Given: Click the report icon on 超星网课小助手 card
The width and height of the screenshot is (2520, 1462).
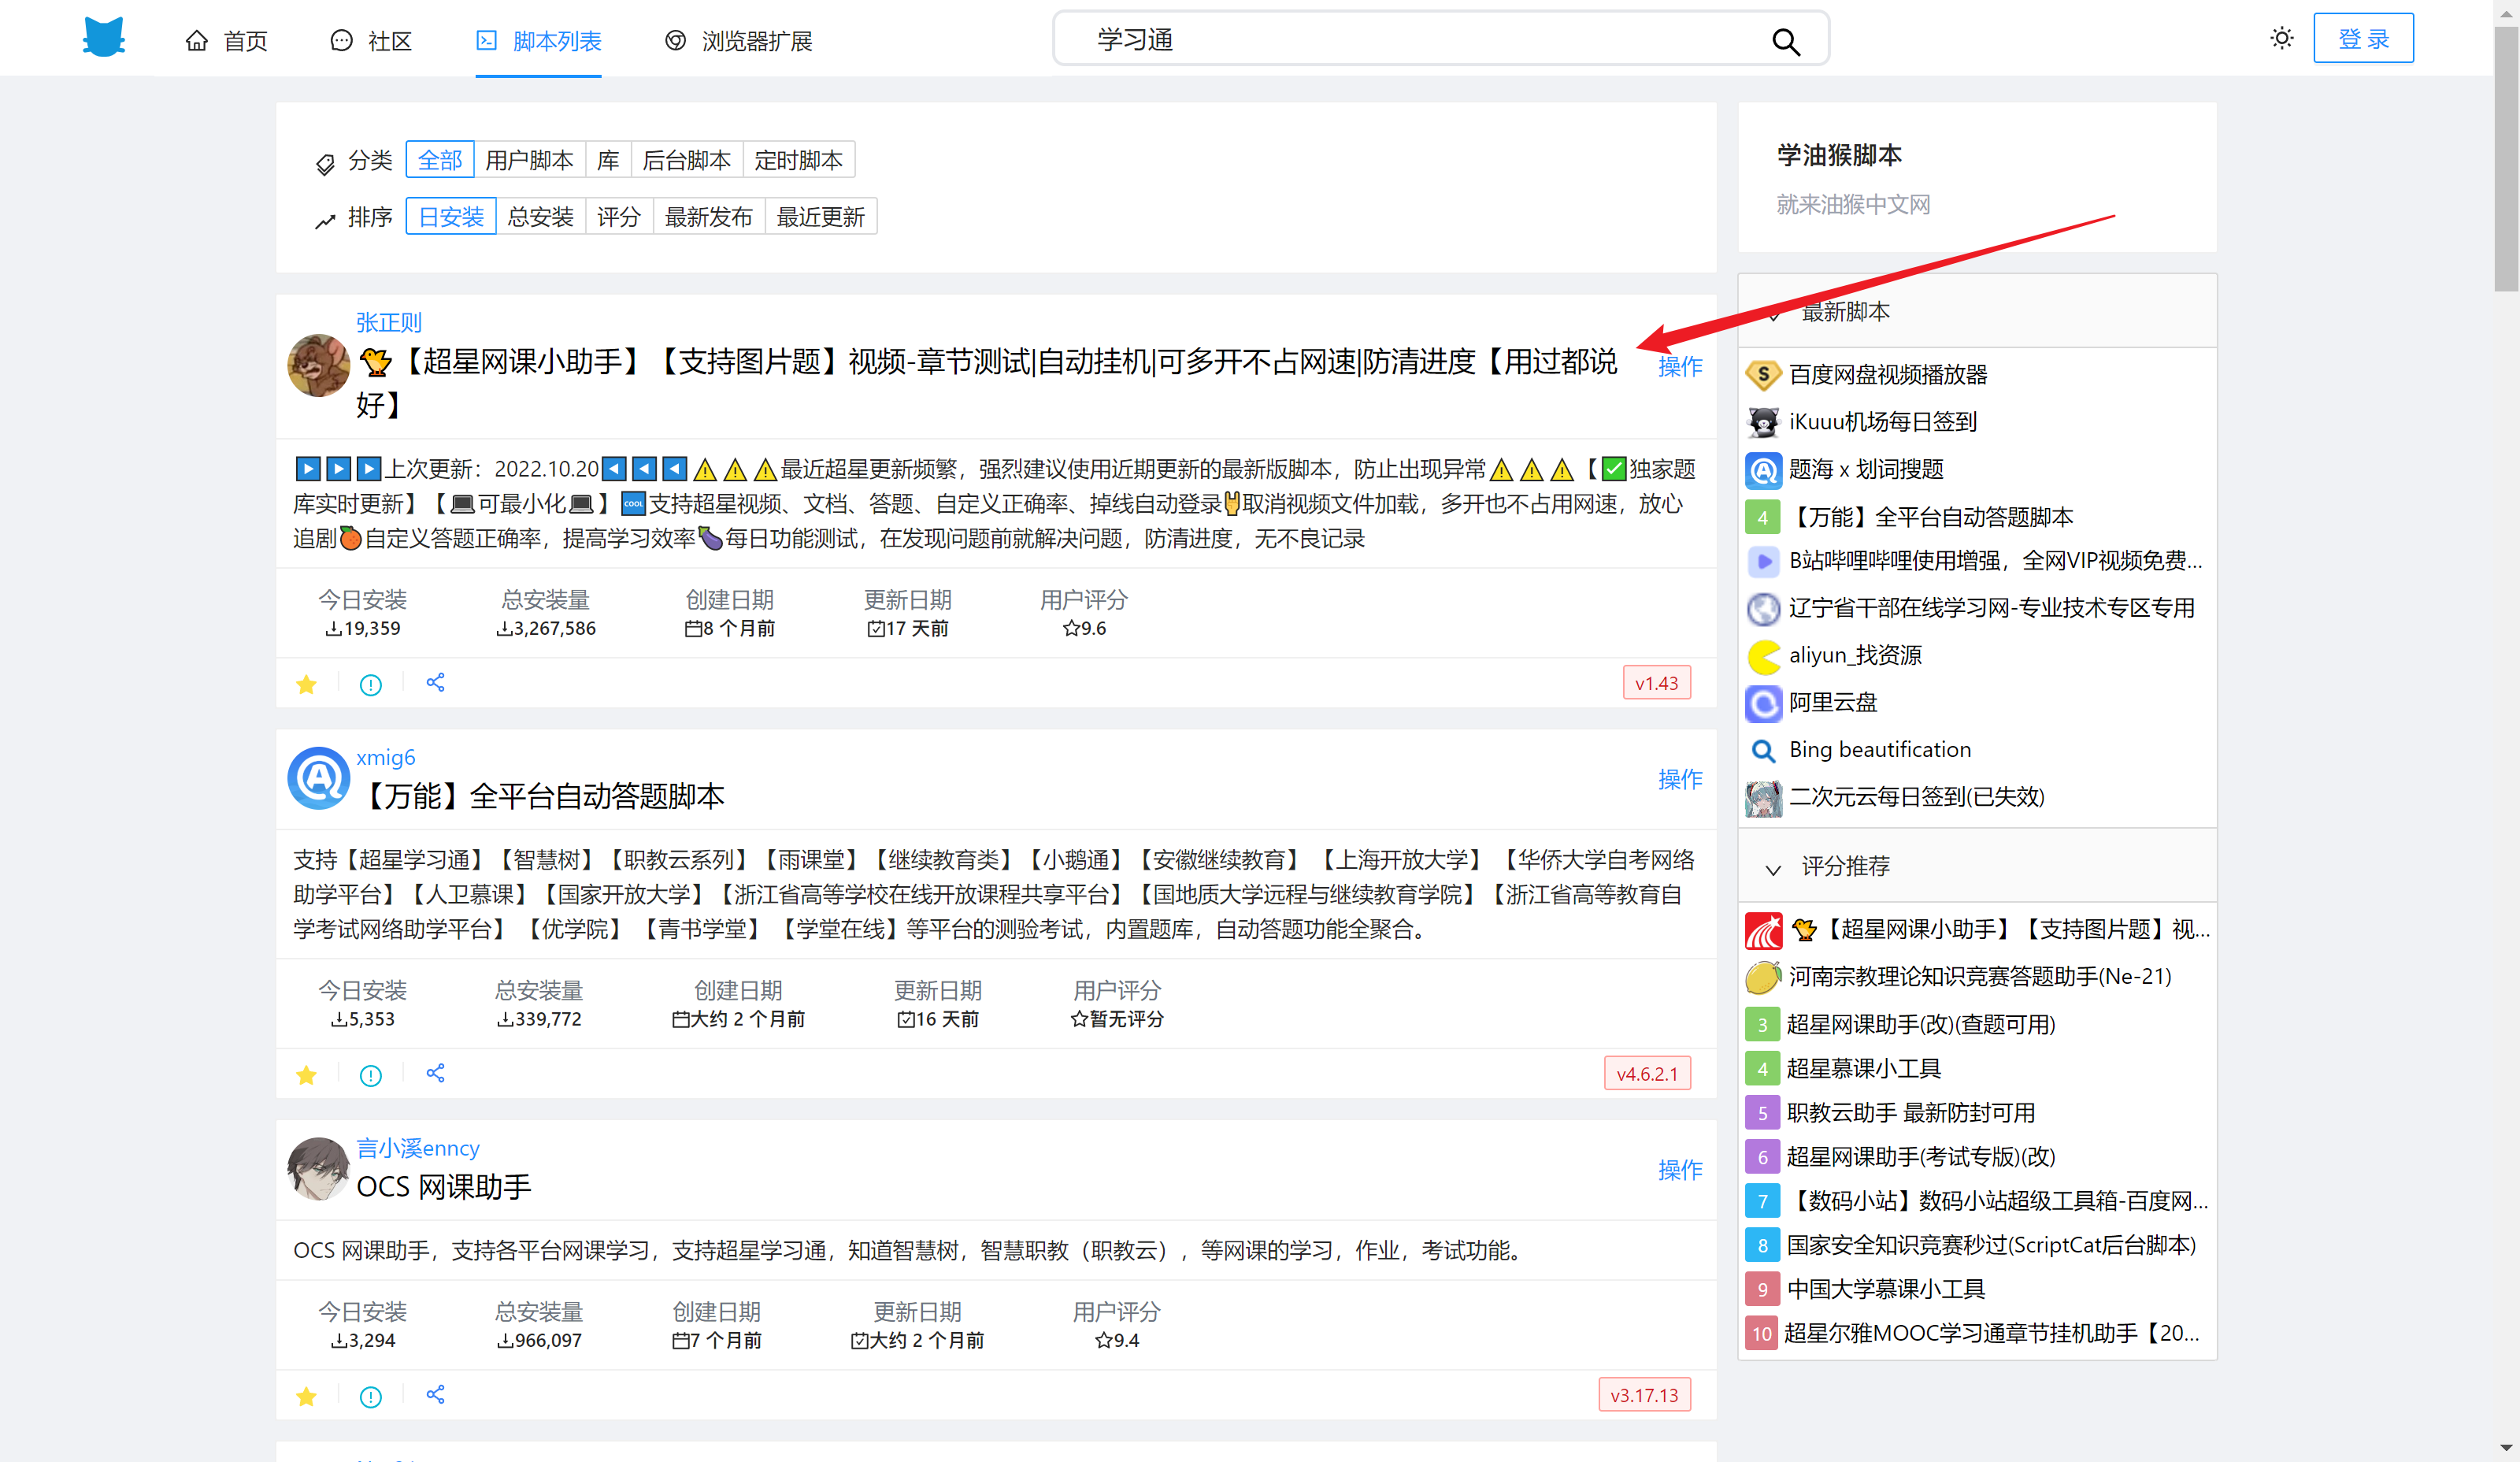Looking at the screenshot, I should (x=371, y=683).
